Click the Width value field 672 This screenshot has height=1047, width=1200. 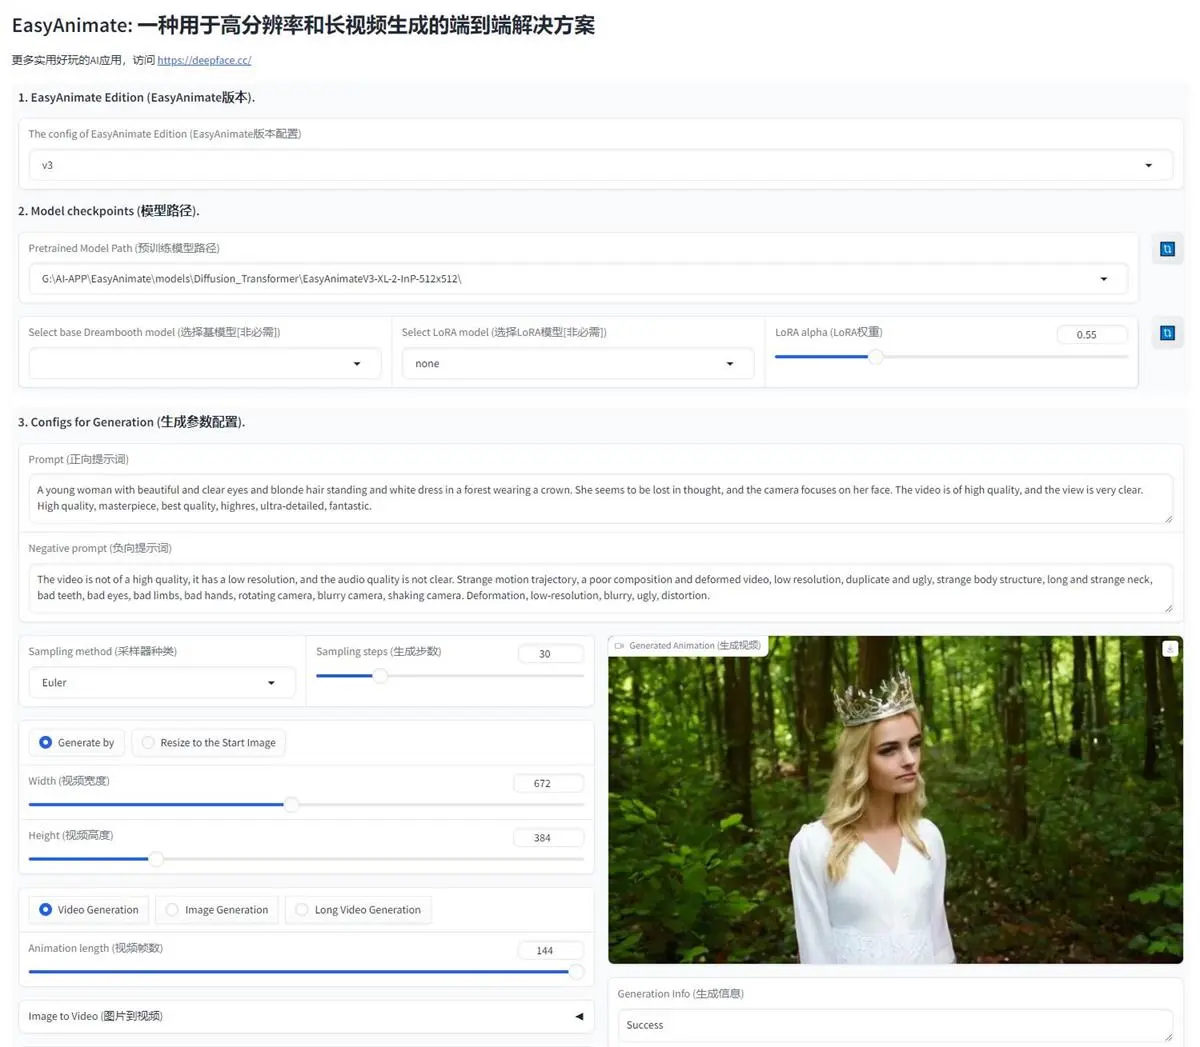[x=548, y=783]
